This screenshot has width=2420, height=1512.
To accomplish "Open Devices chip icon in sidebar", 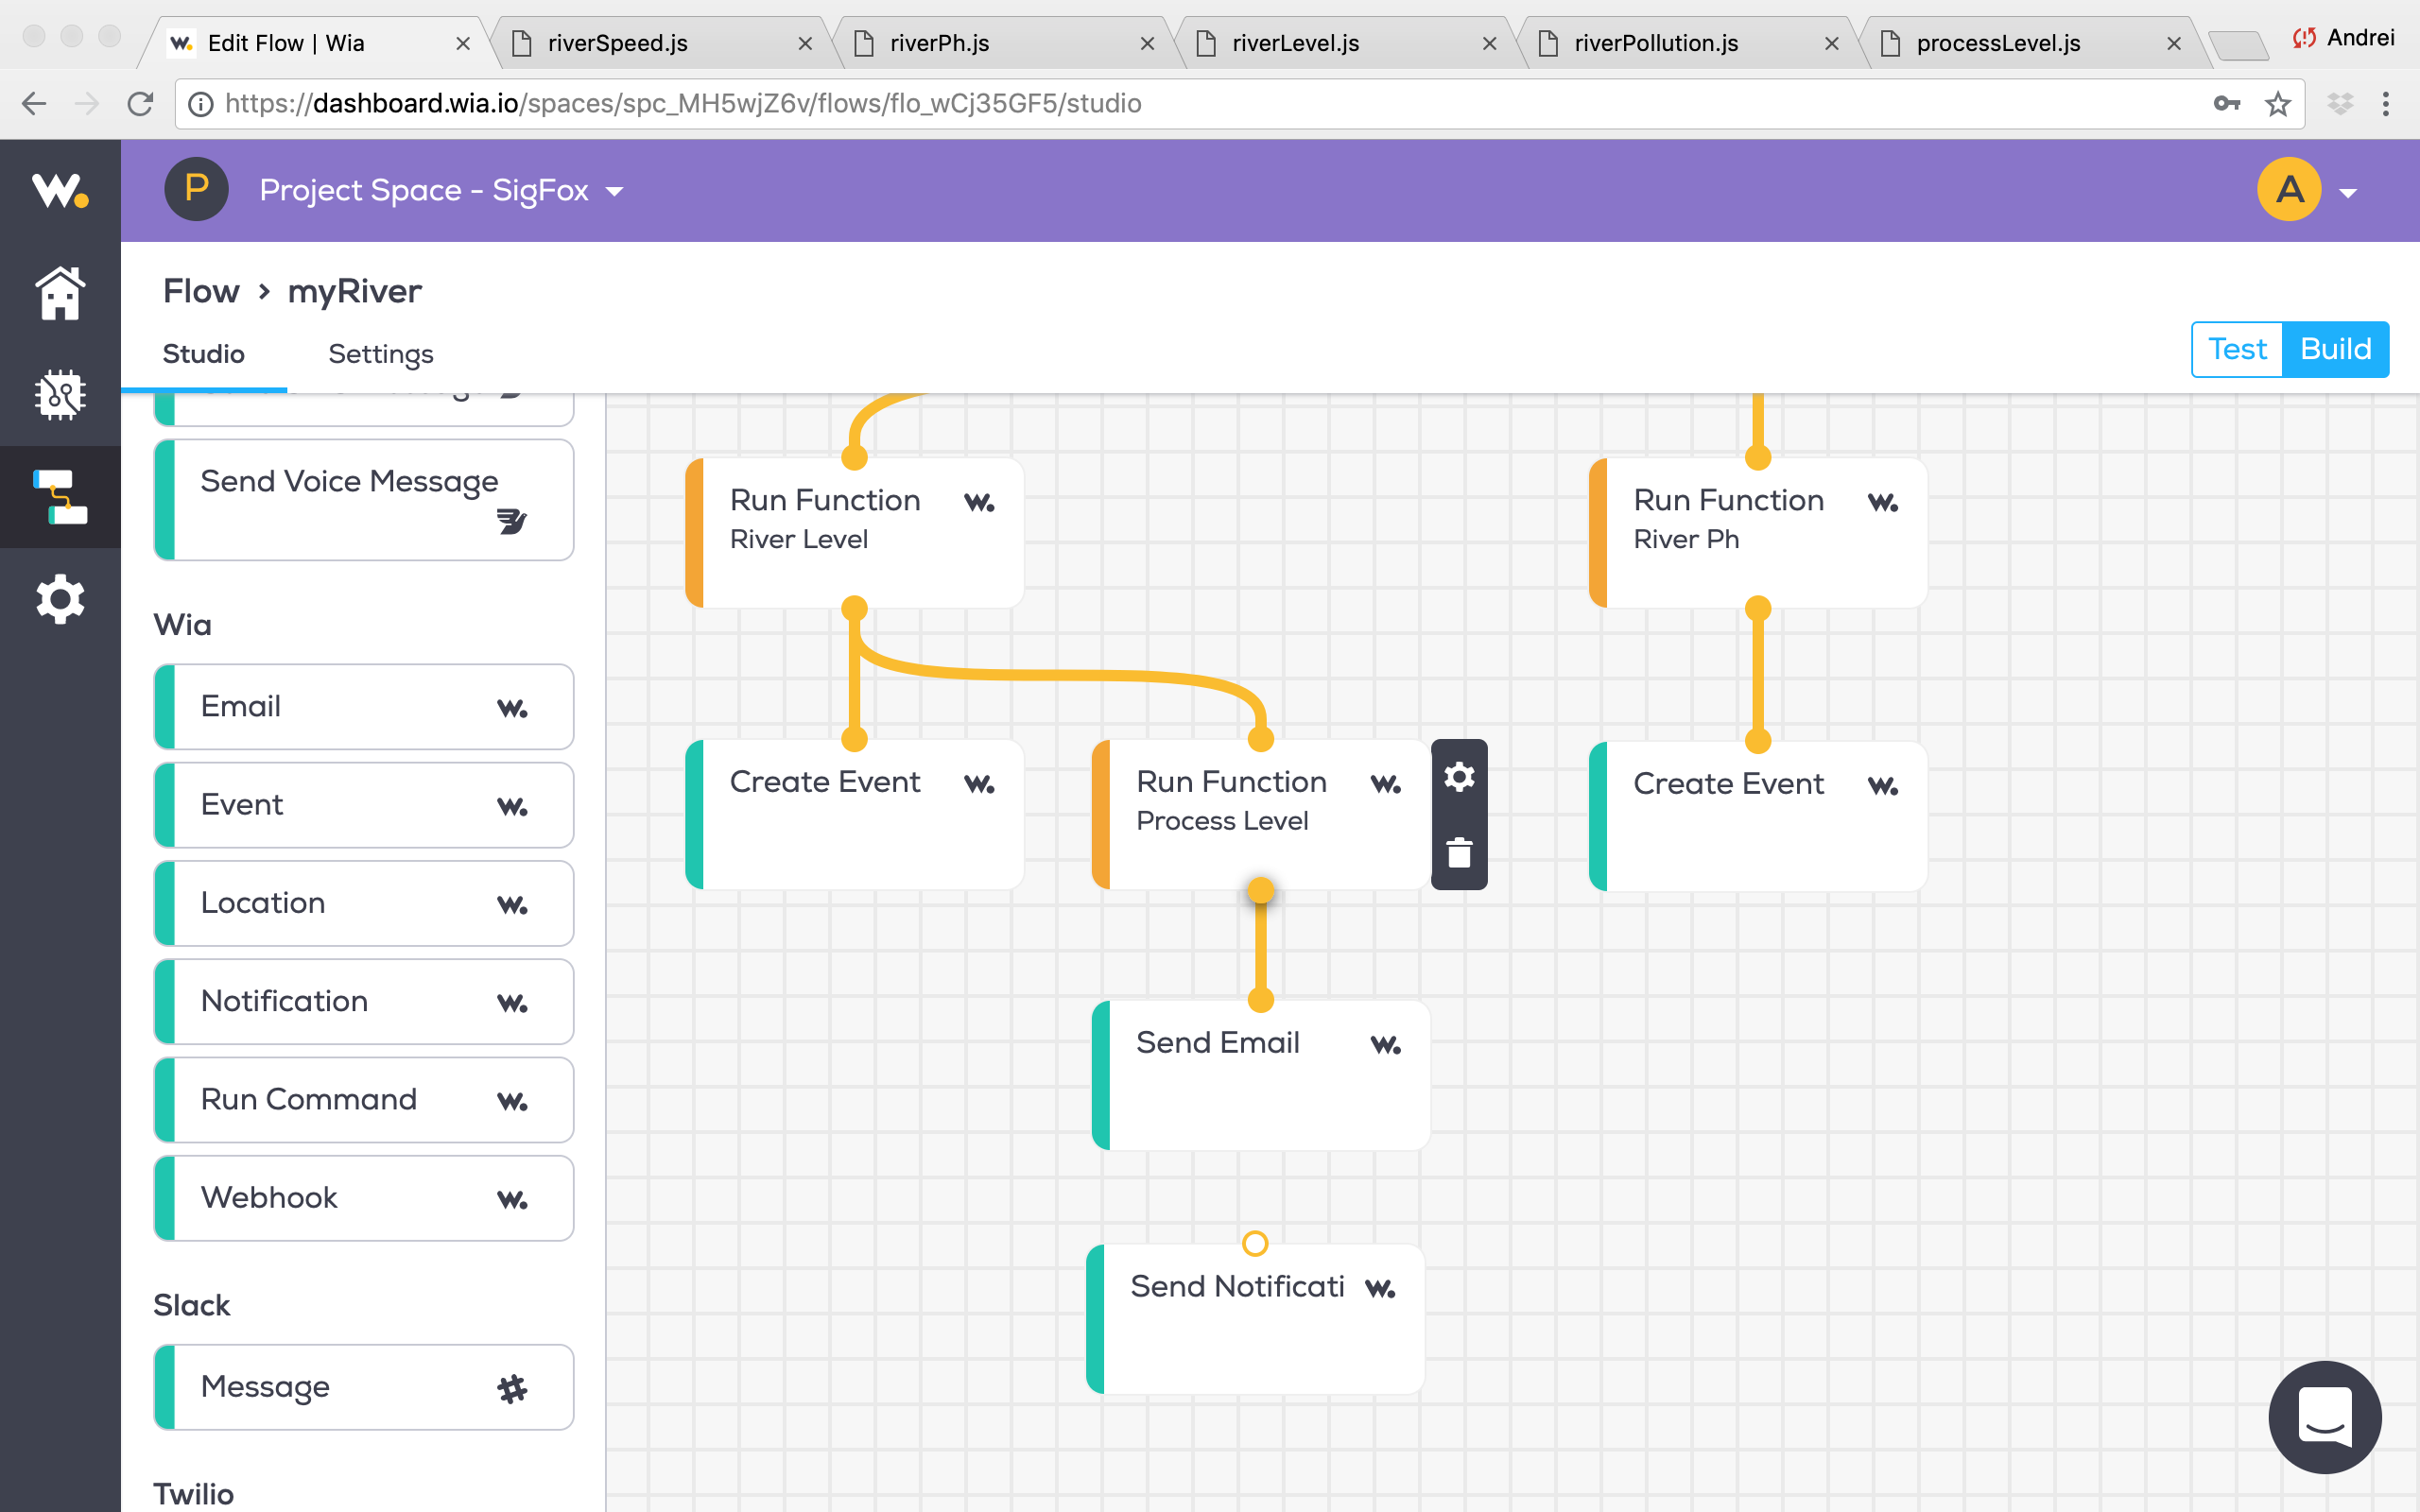I will (x=60, y=395).
